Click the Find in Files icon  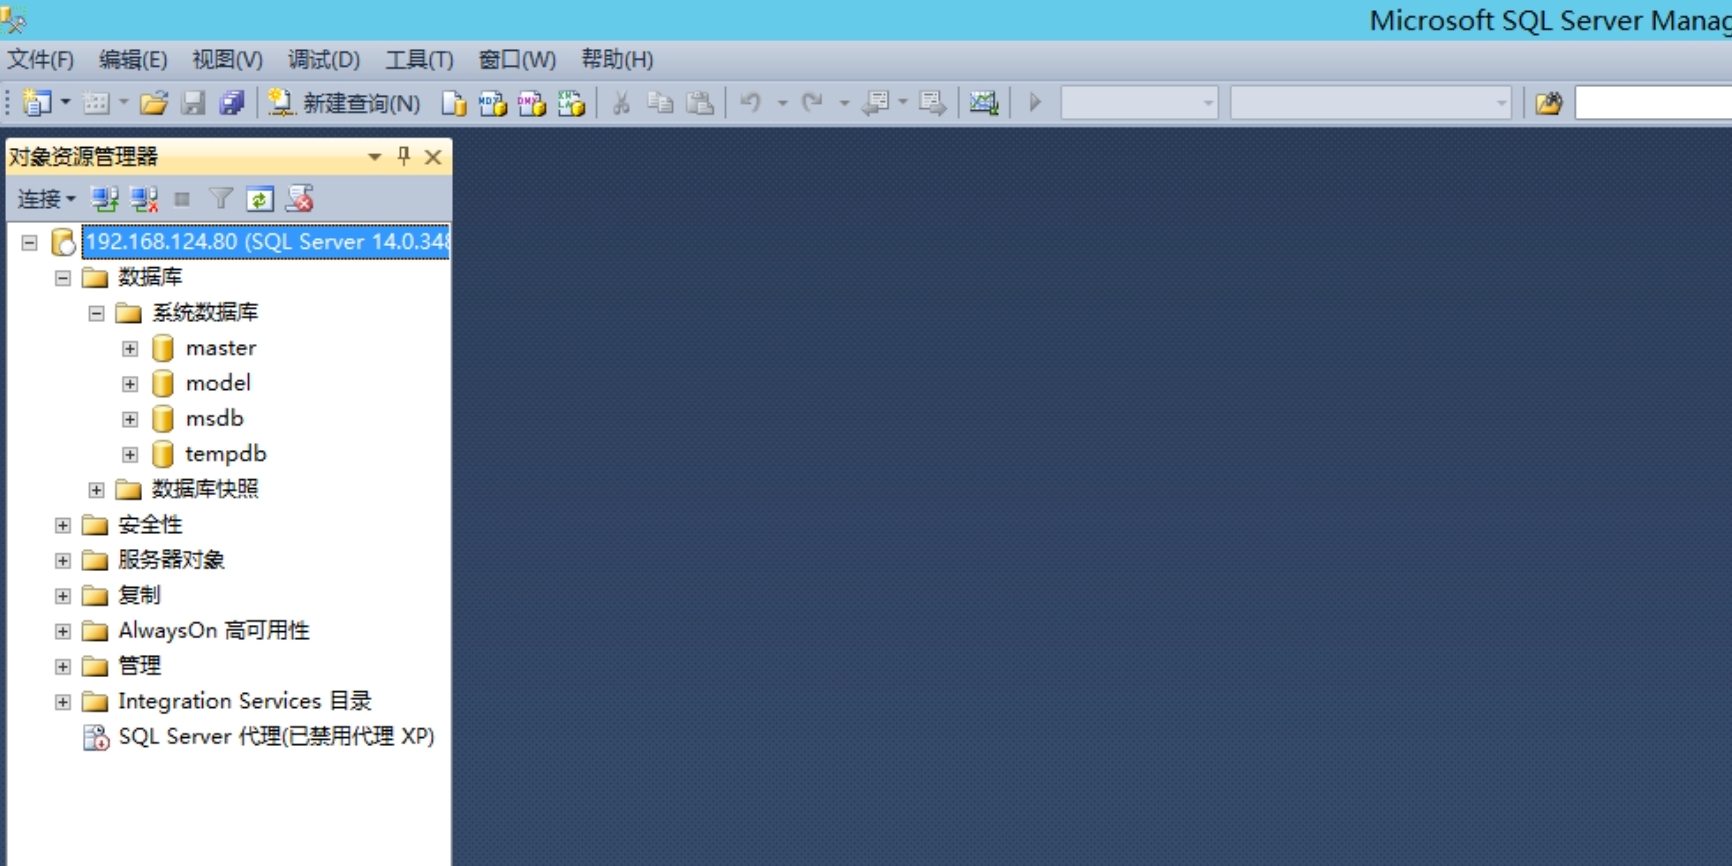point(1548,102)
